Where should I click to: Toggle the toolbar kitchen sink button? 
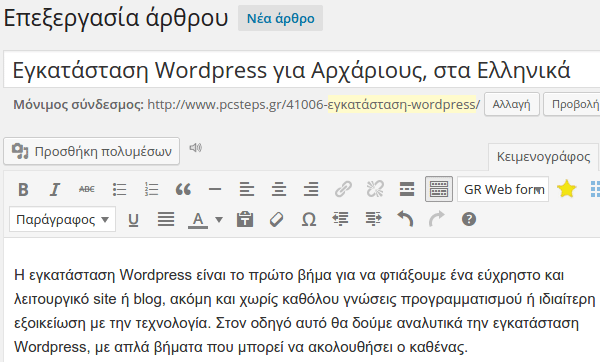click(x=439, y=189)
